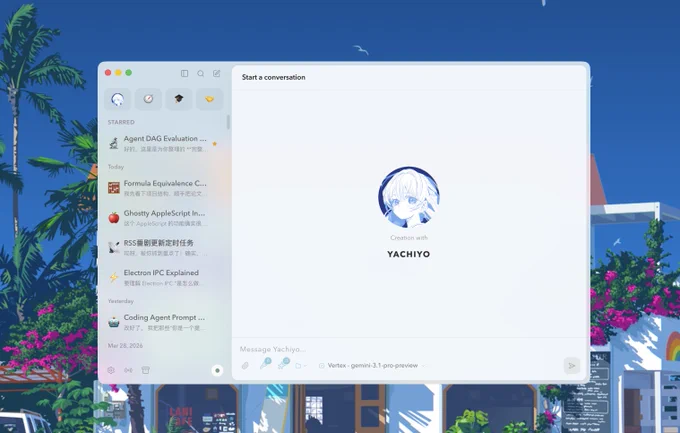The width and height of the screenshot is (680, 433).
Task: Click the lightning bolt chat icon
Action: [x=114, y=277]
